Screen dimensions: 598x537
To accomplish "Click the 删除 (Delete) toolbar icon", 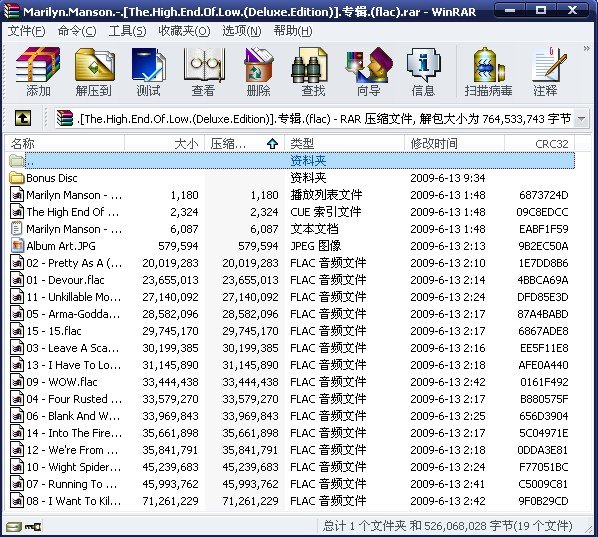I will (x=258, y=72).
